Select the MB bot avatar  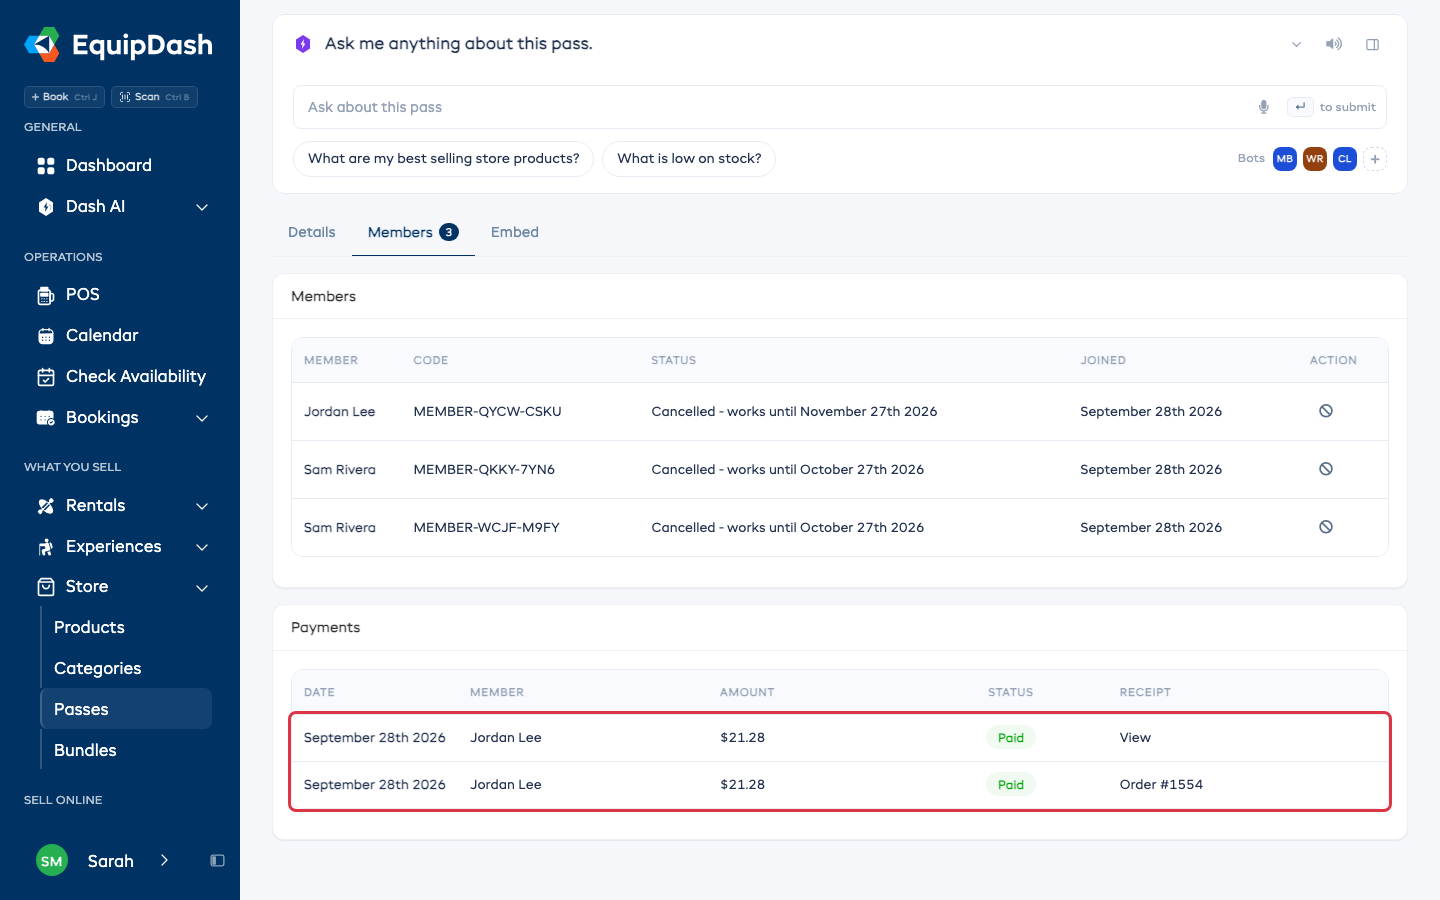[x=1285, y=159]
